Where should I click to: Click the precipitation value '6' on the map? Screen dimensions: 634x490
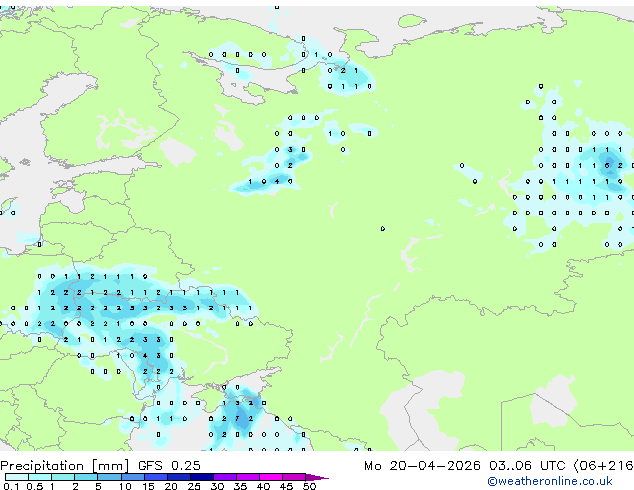(x=607, y=165)
